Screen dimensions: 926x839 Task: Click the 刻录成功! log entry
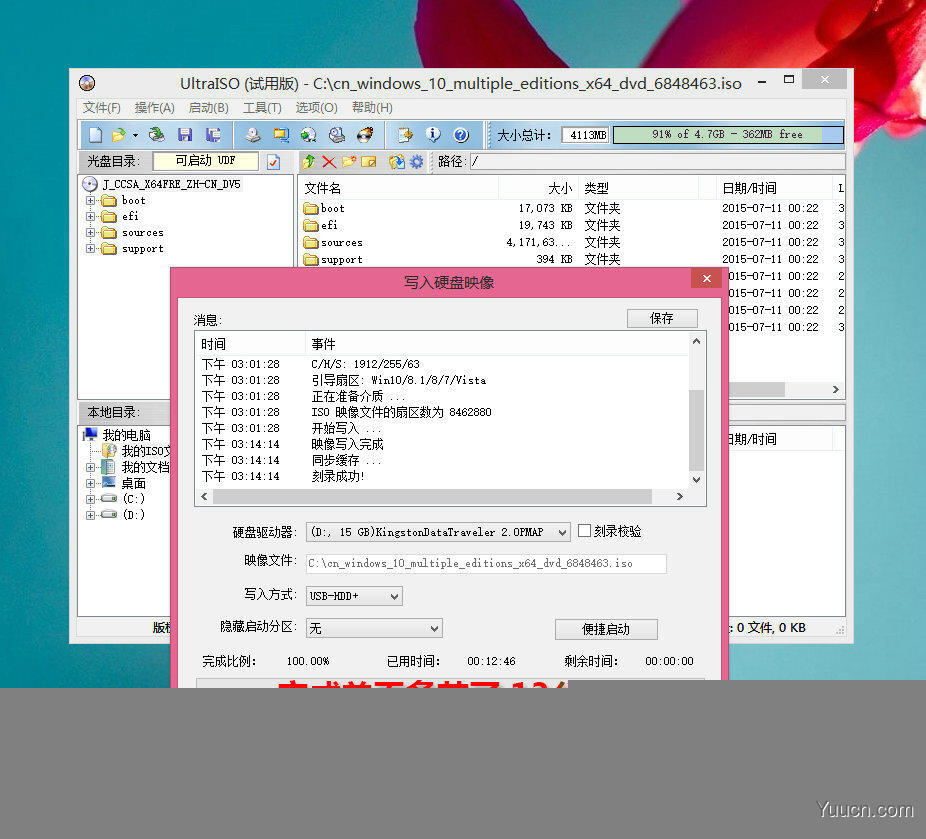(x=338, y=476)
